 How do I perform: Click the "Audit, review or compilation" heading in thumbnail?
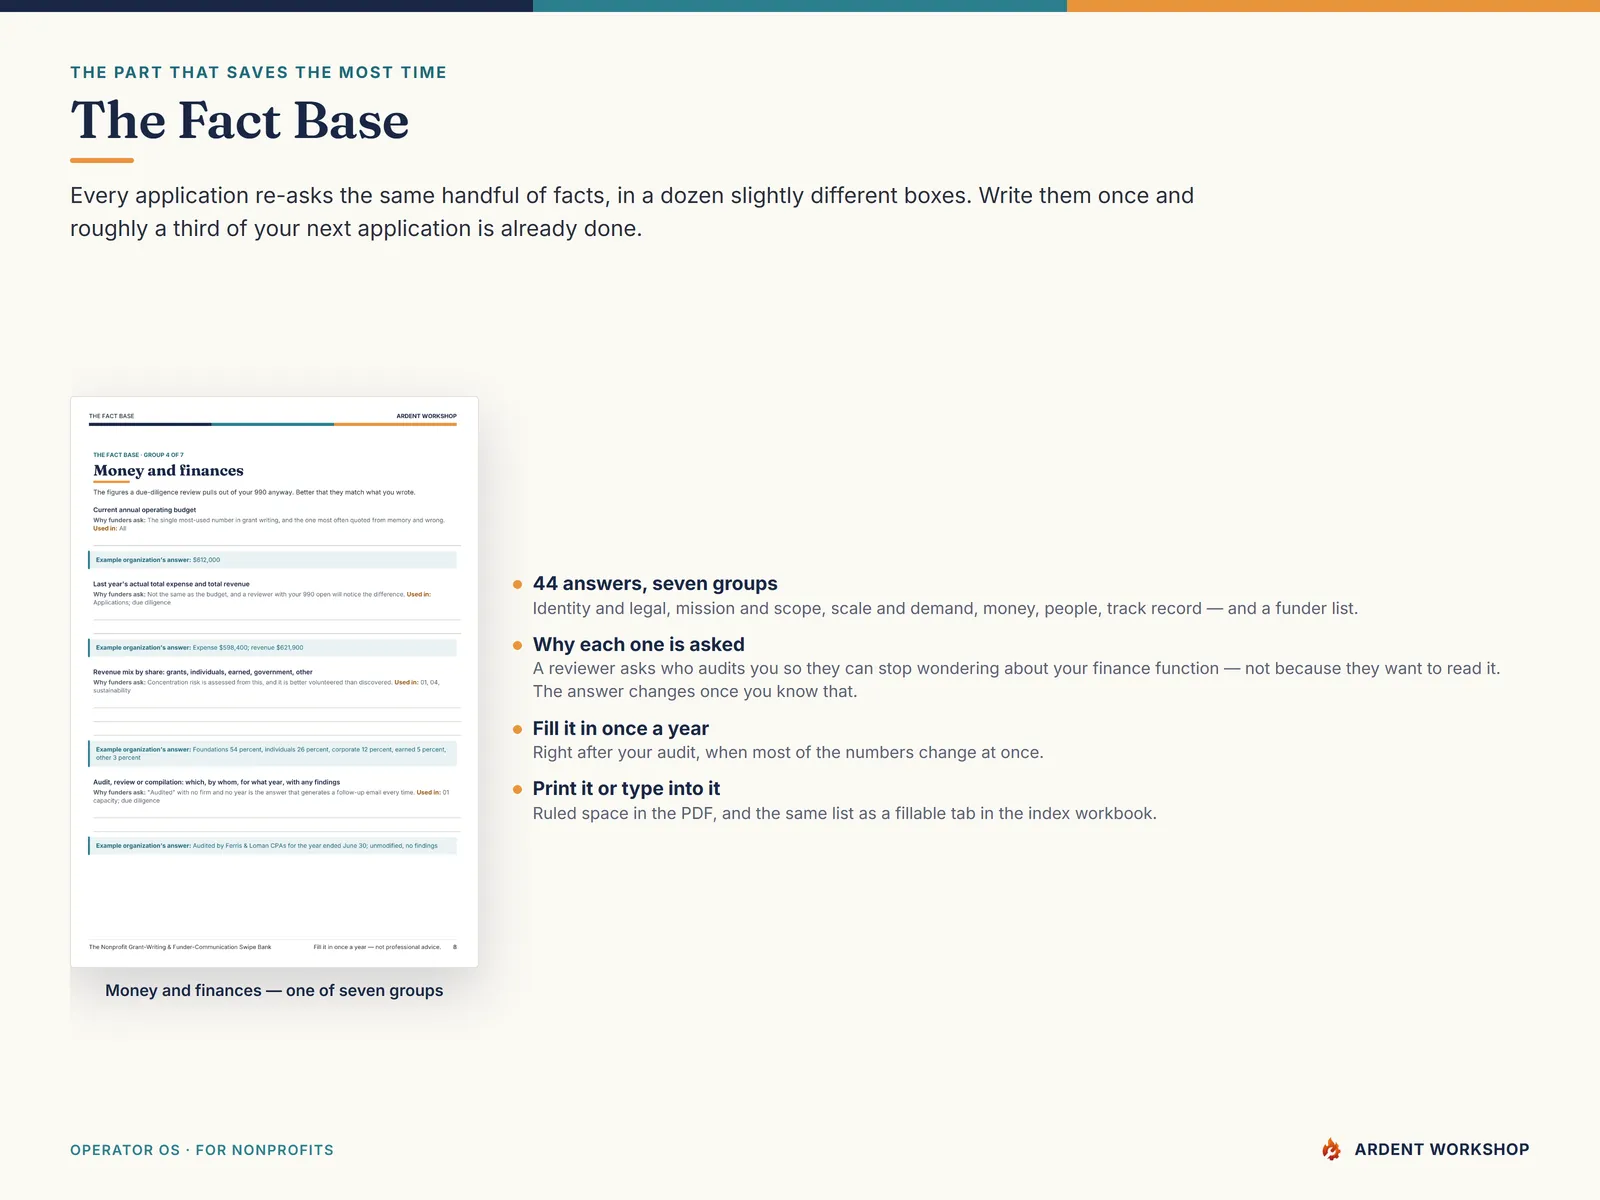pos(217,782)
